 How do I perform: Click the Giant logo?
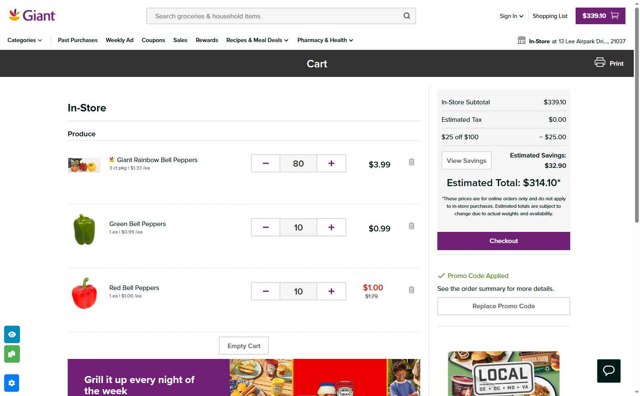(x=31, y=16)
